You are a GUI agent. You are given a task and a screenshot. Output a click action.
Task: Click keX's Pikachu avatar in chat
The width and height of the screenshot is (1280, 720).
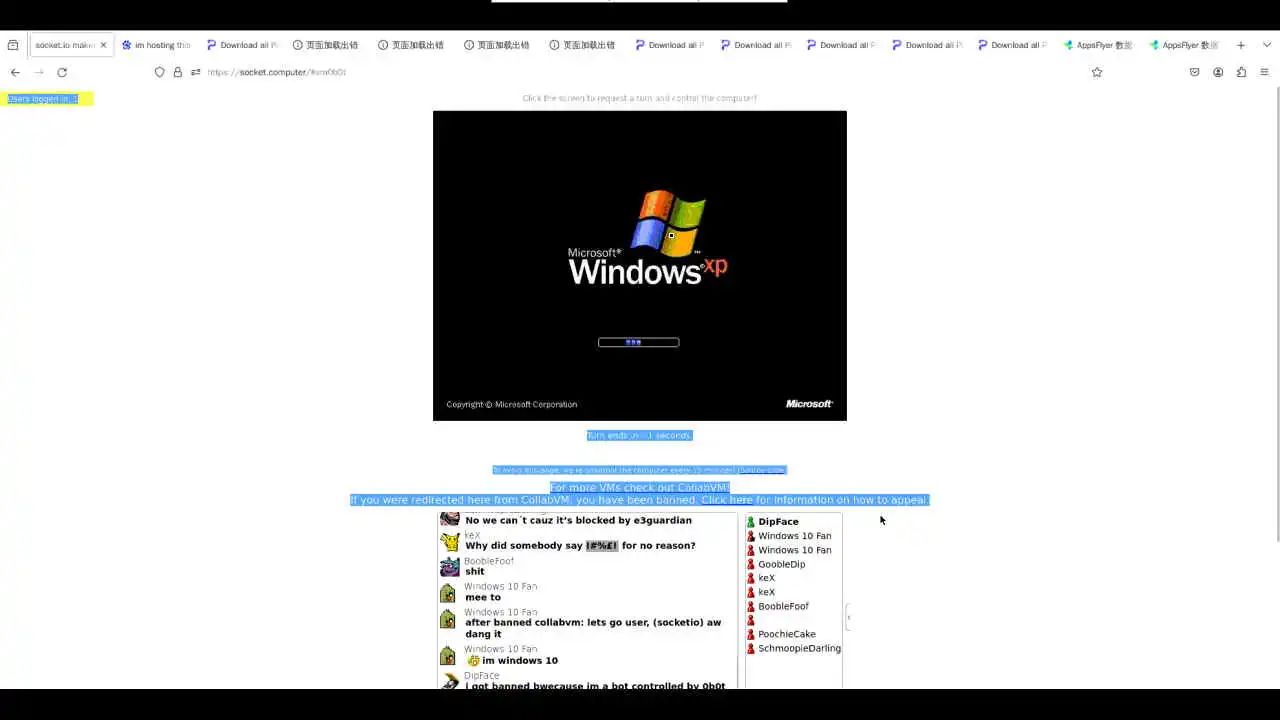(450, 541)
